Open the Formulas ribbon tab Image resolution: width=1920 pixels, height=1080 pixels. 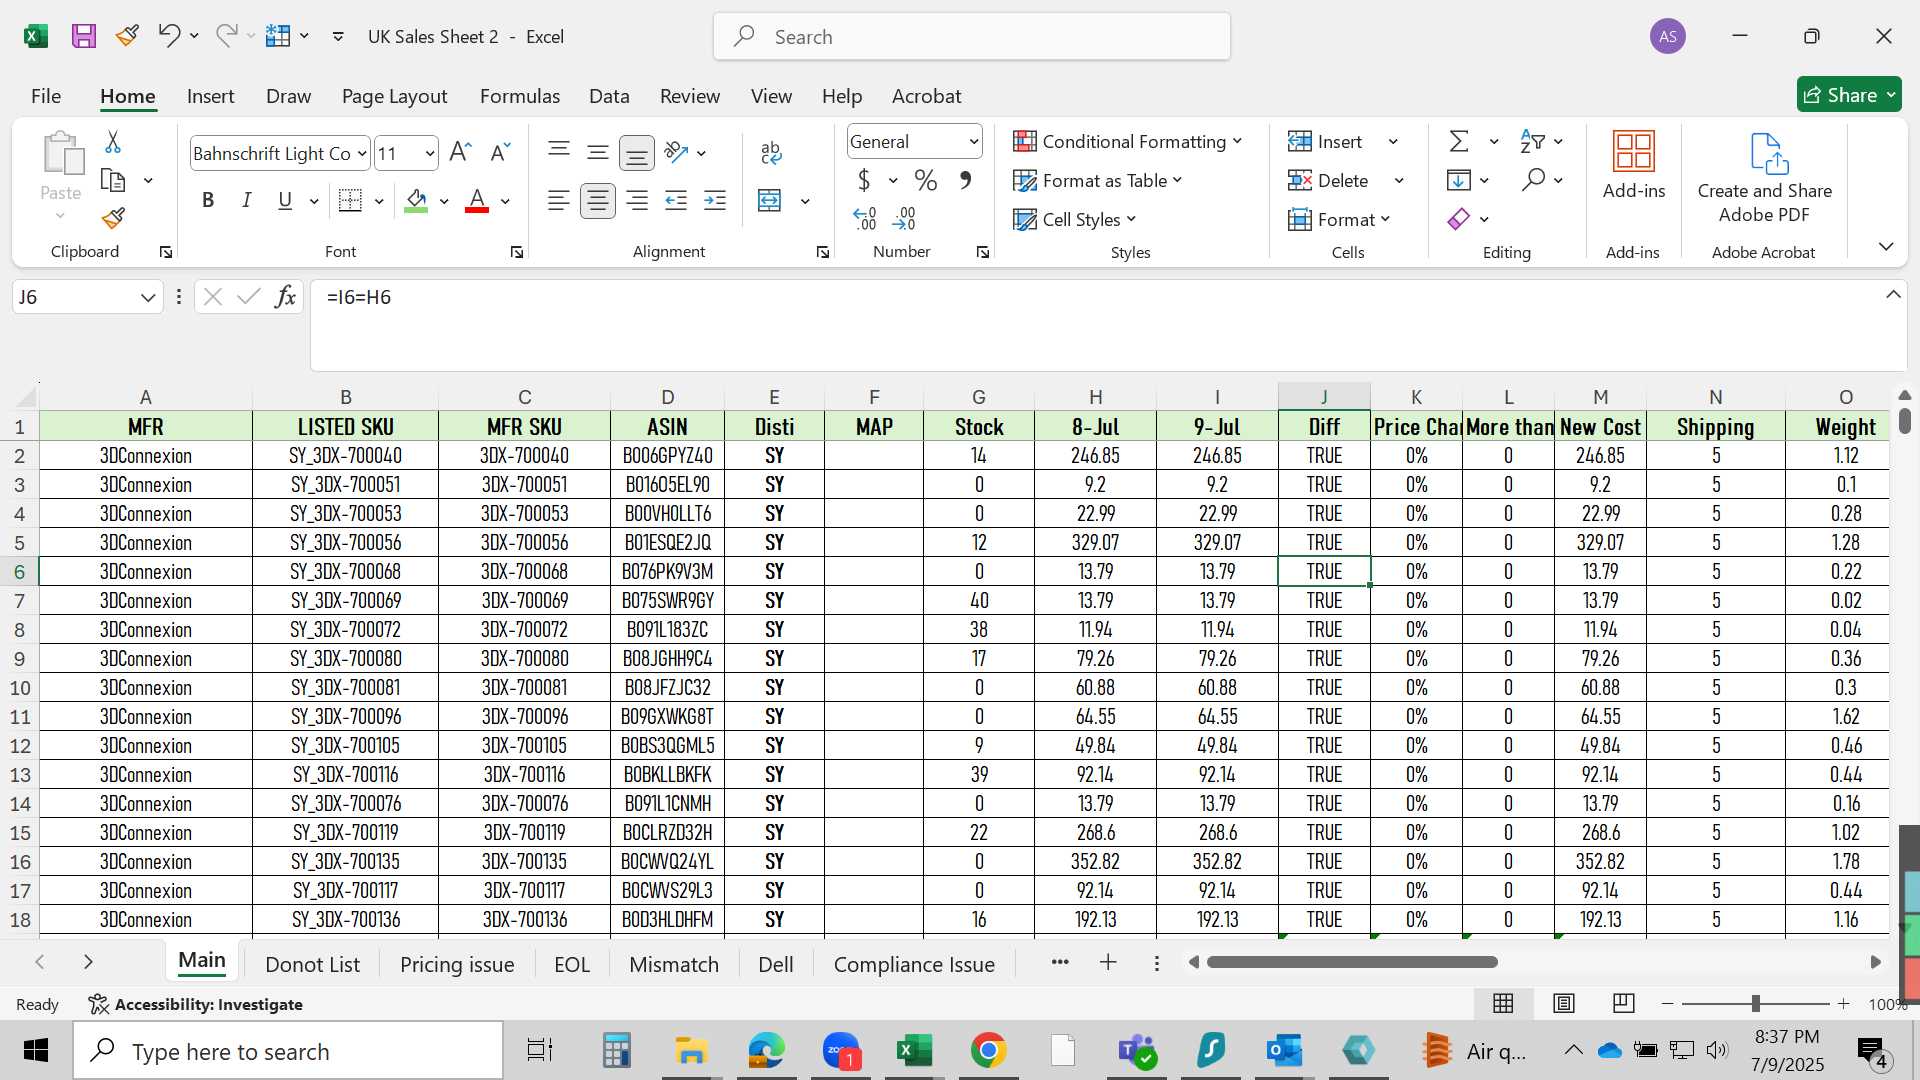tap(520, 96)
